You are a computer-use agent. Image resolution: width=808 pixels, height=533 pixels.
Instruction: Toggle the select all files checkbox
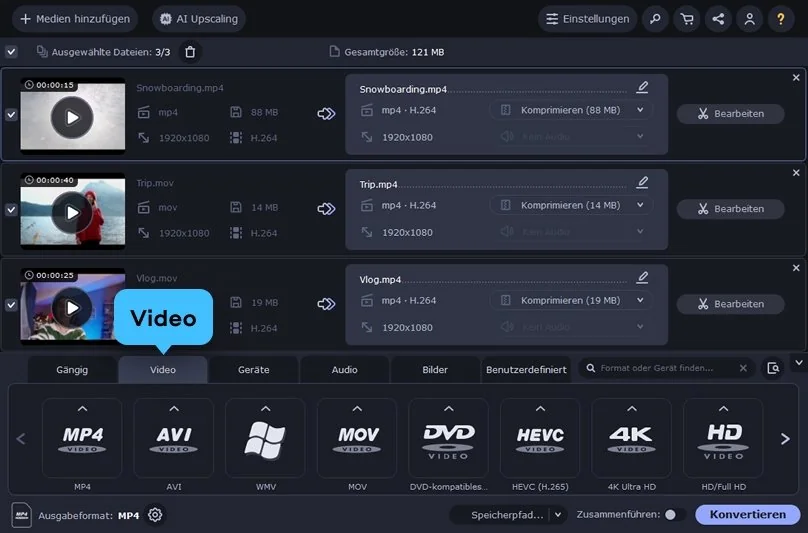(11, 52)
